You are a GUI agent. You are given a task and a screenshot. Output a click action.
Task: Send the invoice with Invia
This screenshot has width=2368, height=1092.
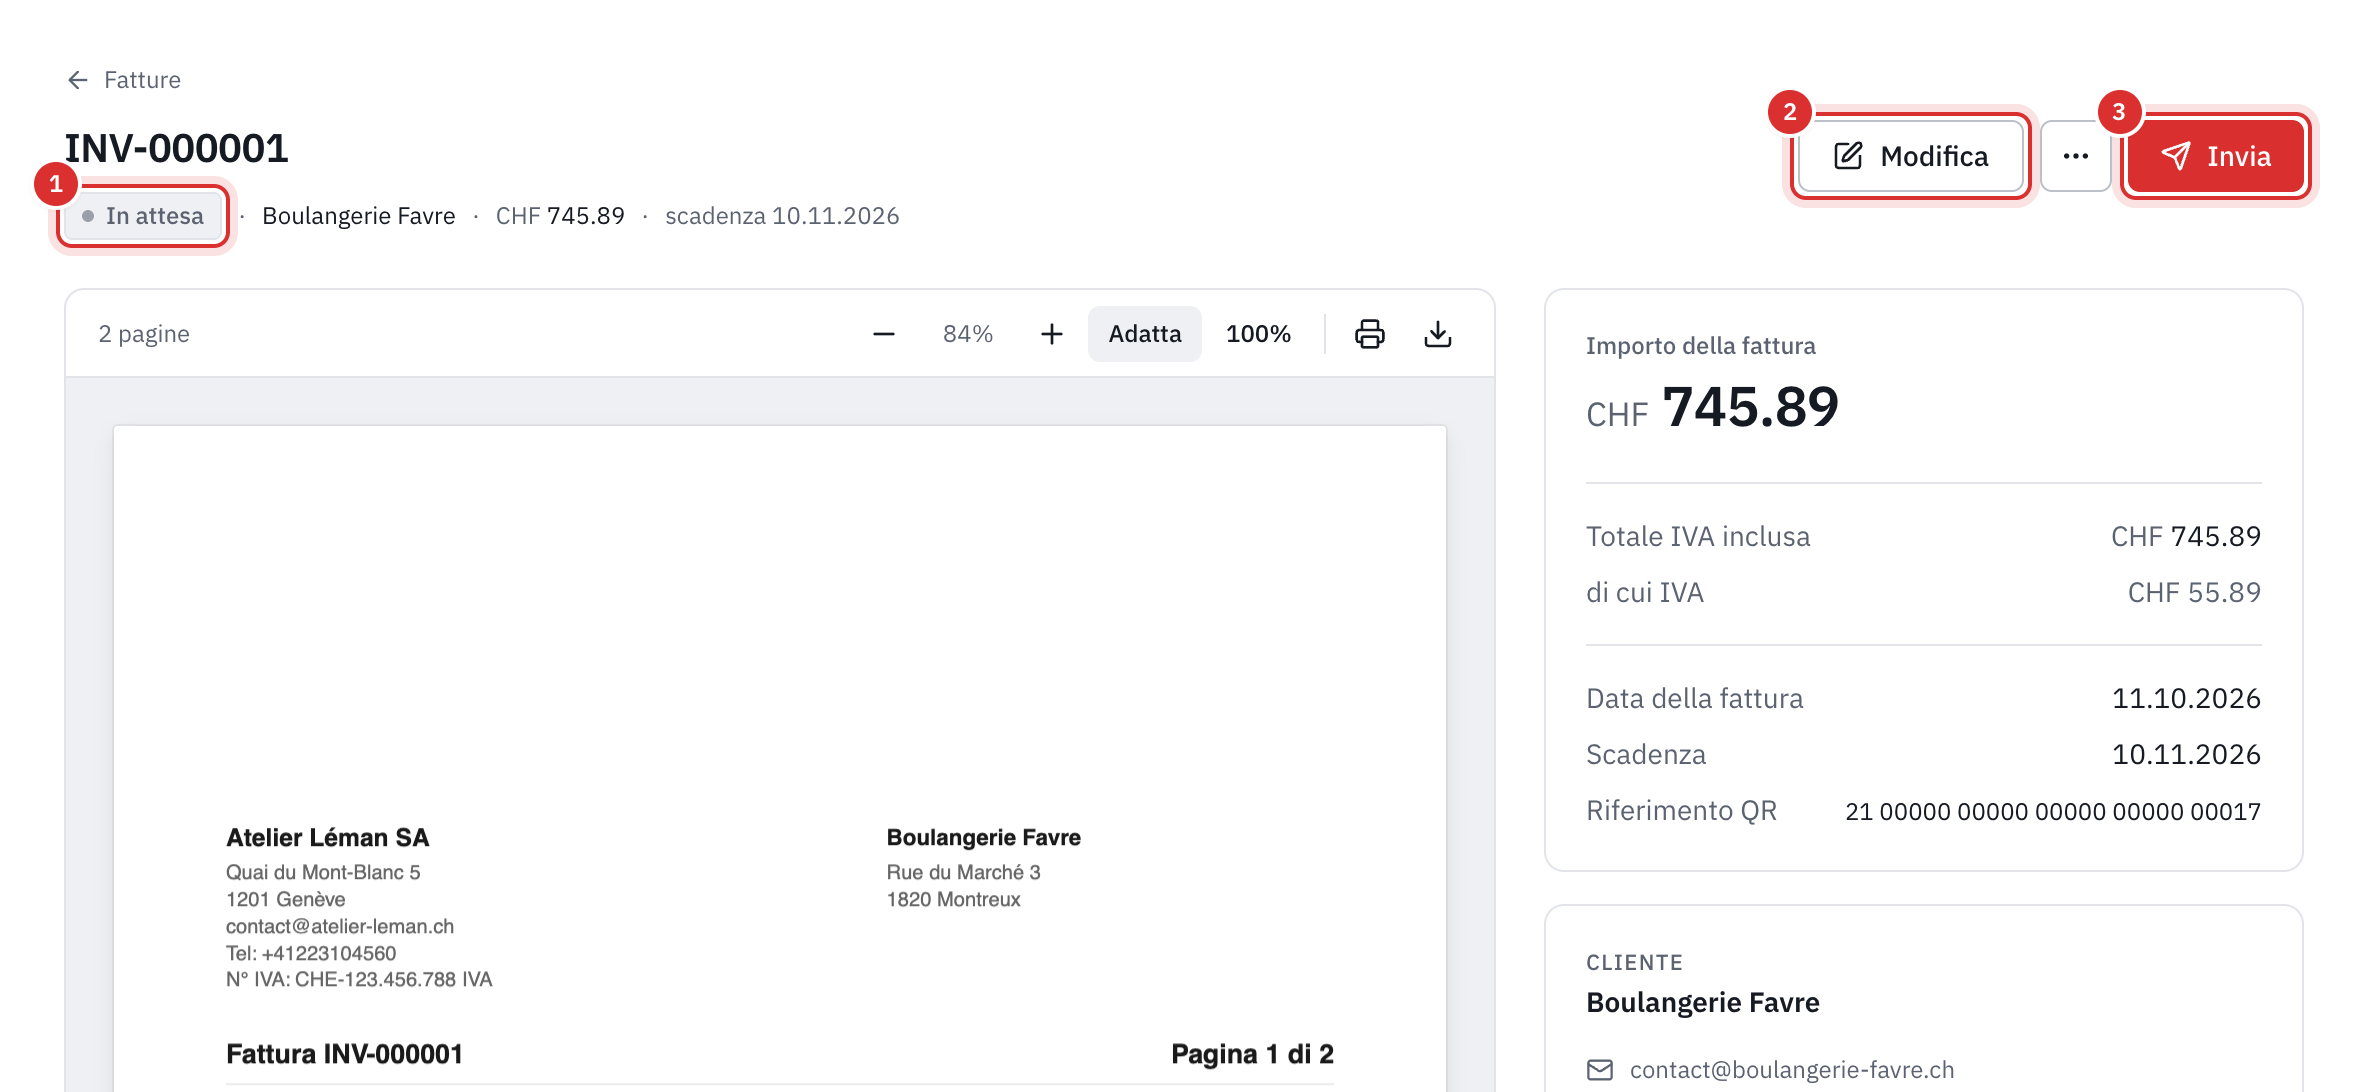click(2216, 156)
